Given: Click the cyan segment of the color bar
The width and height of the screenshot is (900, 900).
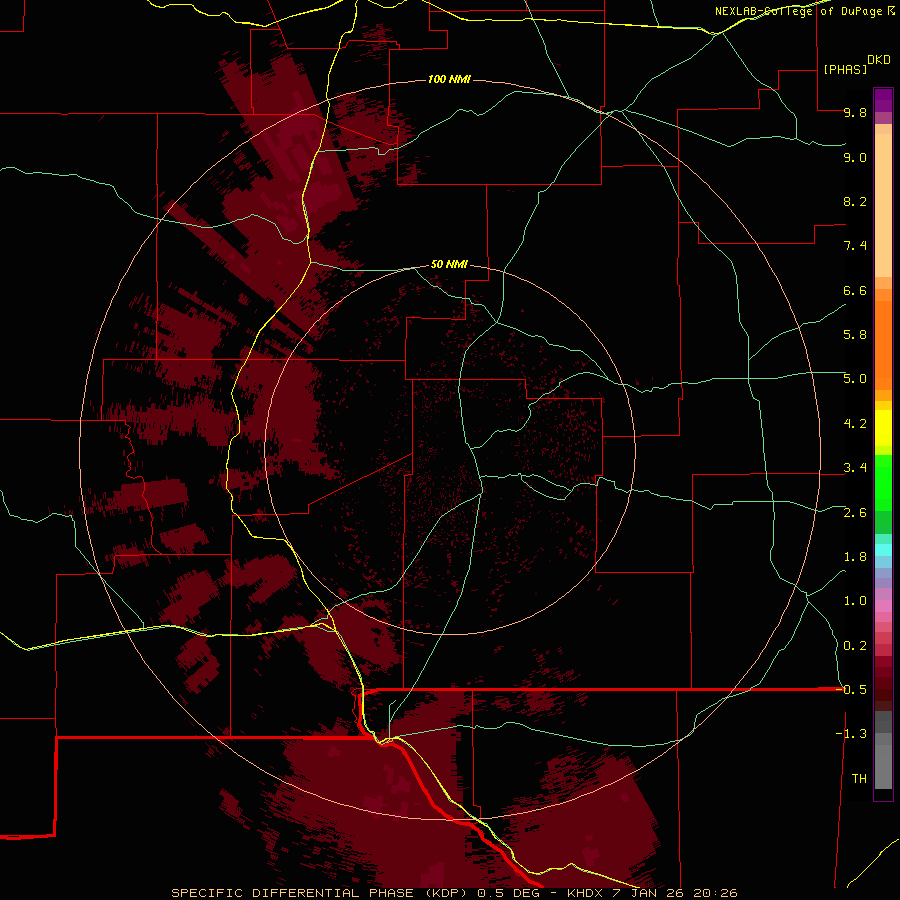Looking at the screenshot, I should 883,550.
